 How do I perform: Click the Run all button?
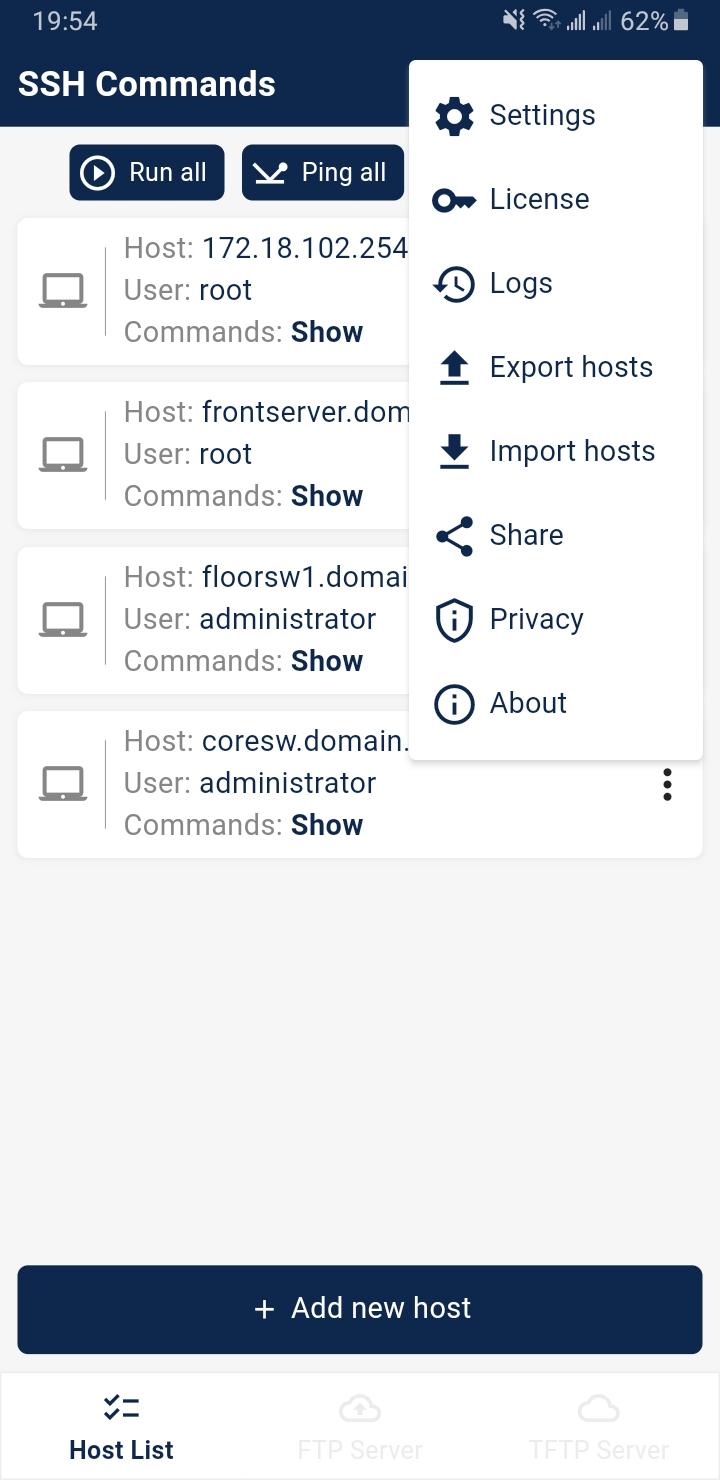tap(147, 173)
